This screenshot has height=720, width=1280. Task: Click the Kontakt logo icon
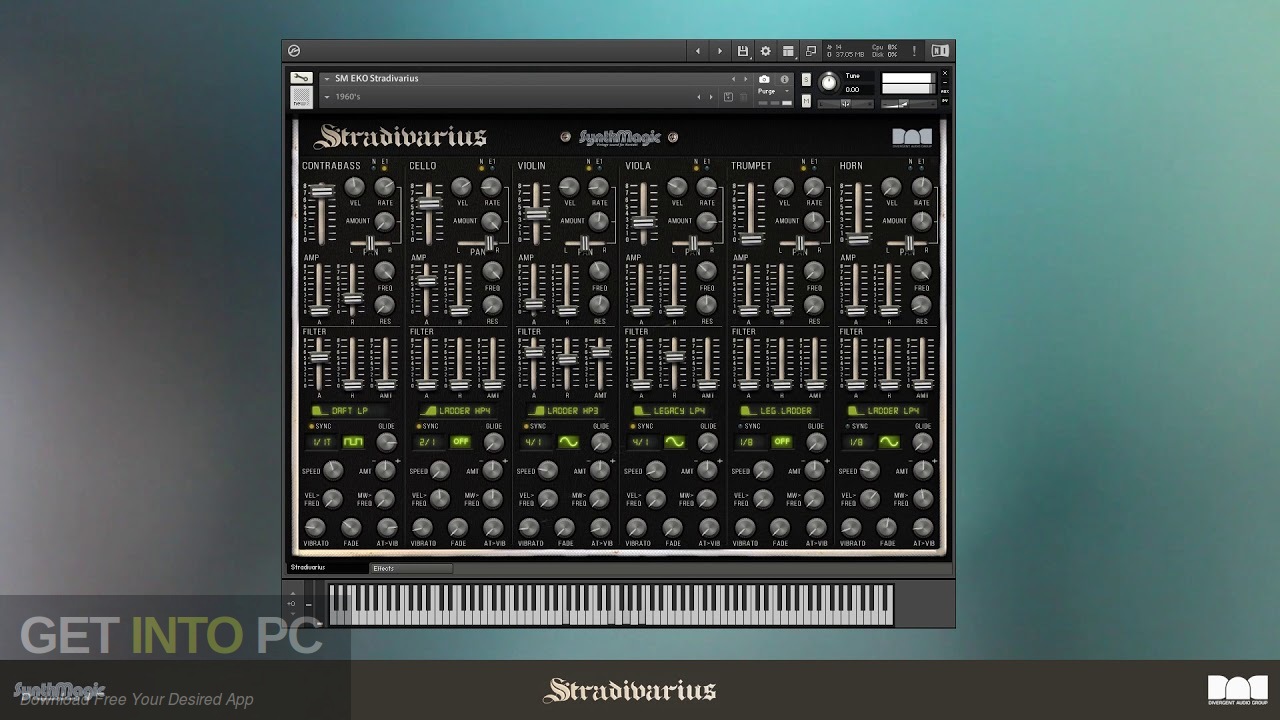(294, 51)
